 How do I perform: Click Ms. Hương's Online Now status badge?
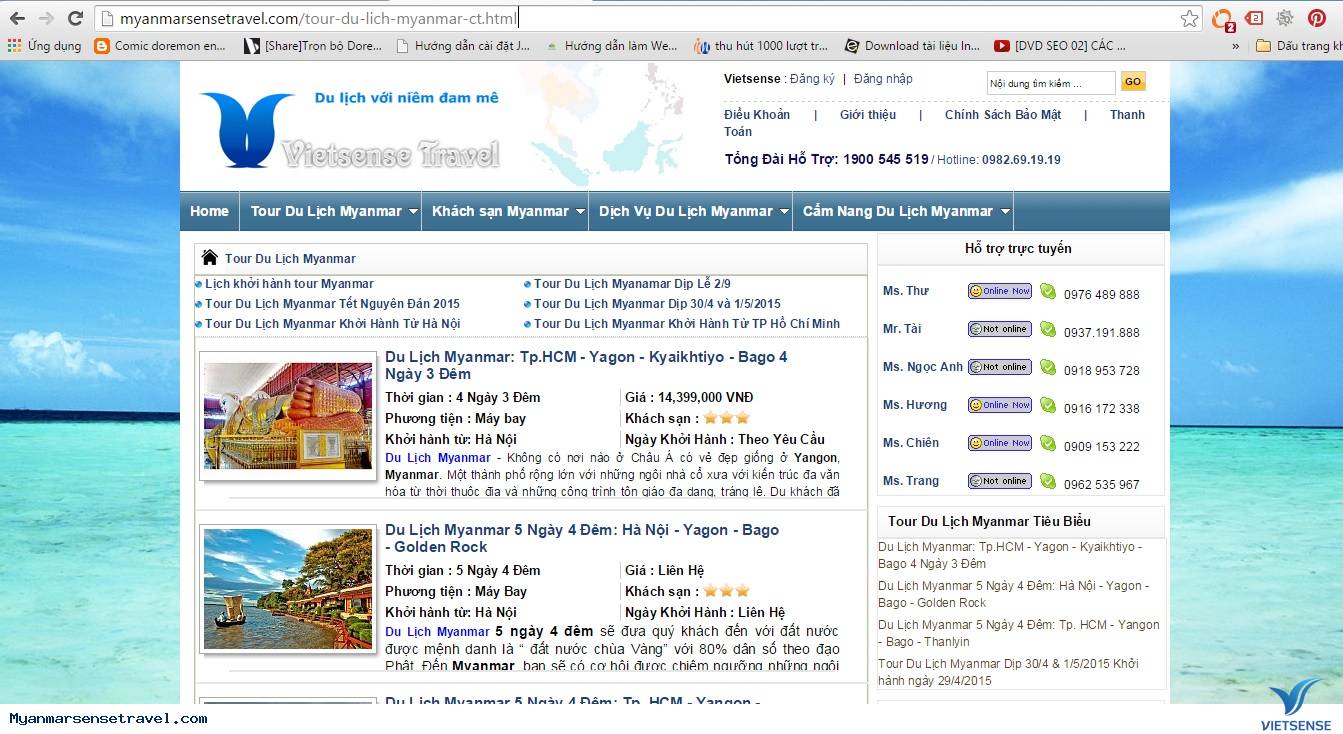[x=999, y=405]
